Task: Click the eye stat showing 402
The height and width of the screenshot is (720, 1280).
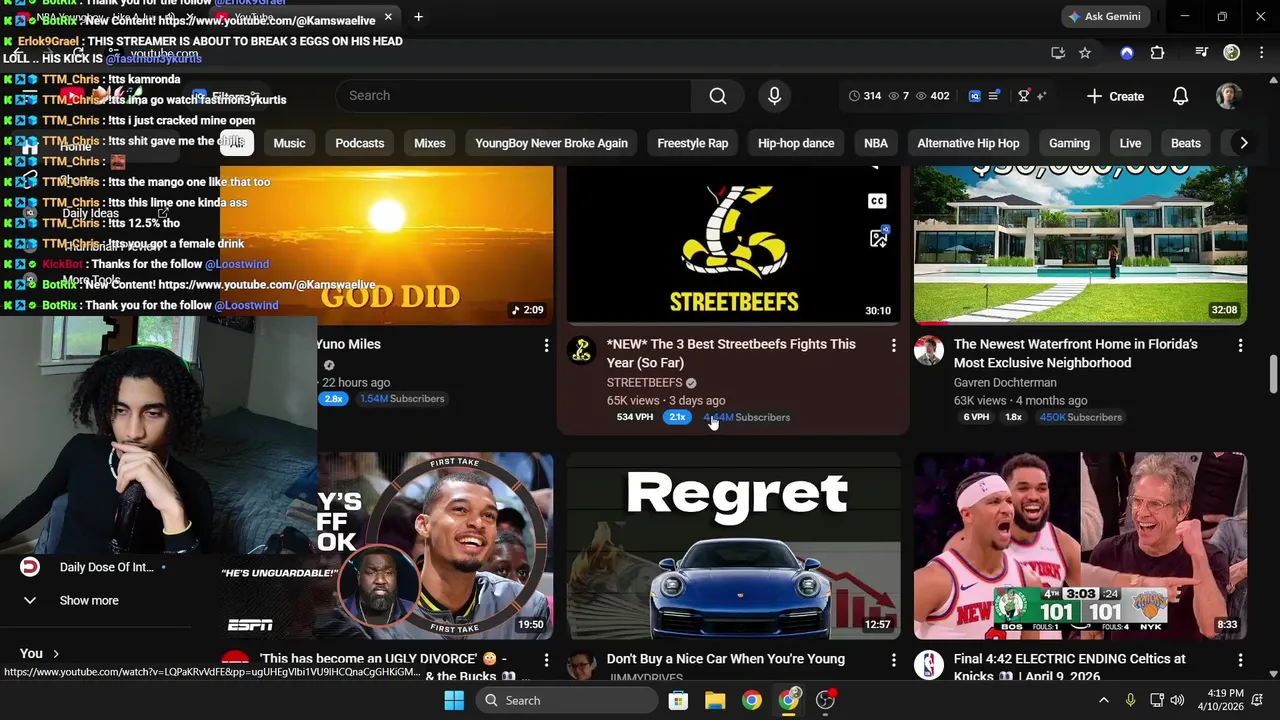Action: click(933, 96)
